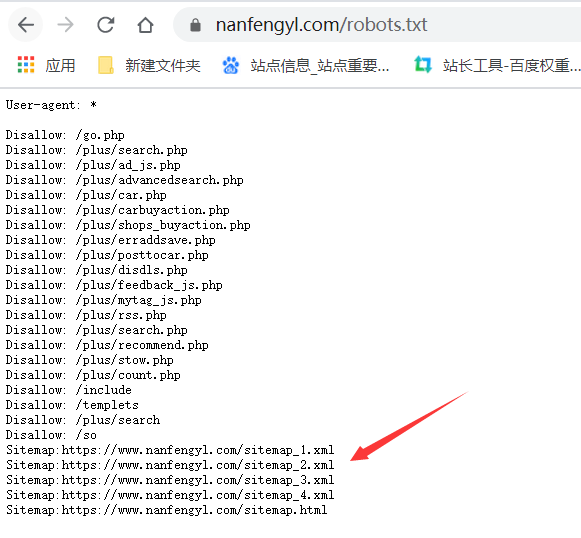Go to the browser home page icon

click(145, 25)
